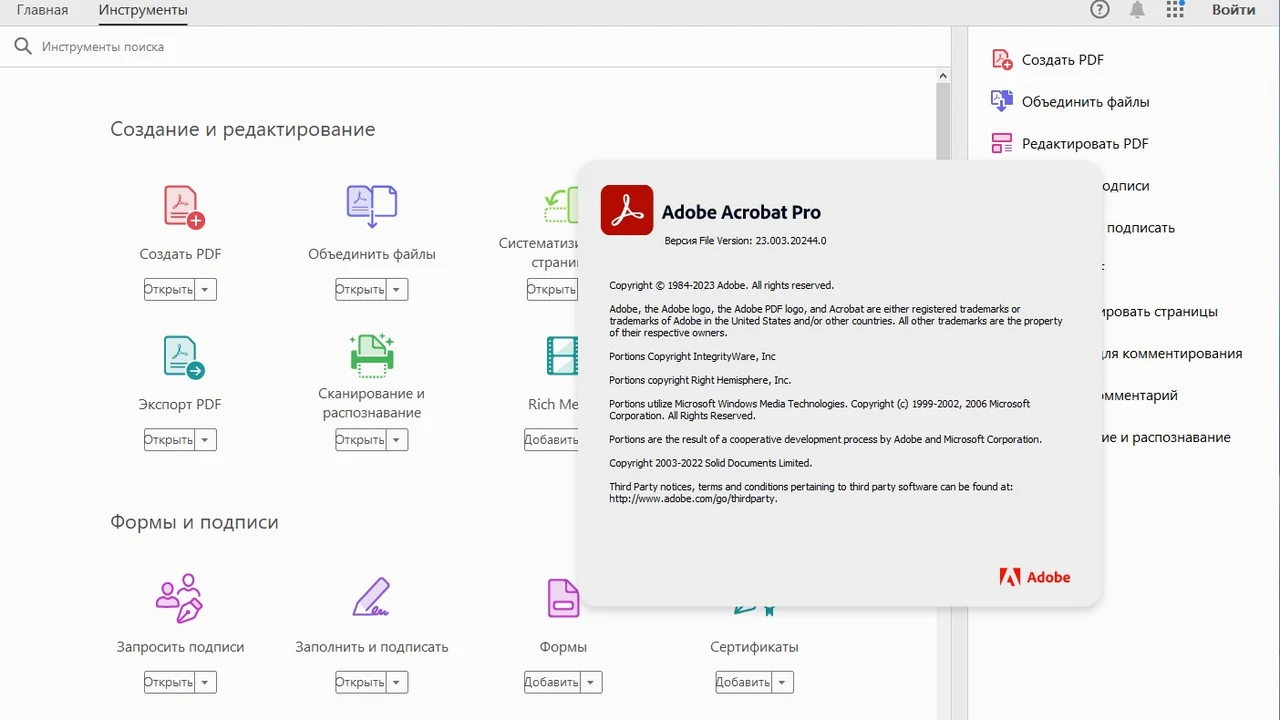This screenshot has width=1280, height=720.
Task: Expand the Export PDF Open dropdown arrow
Action: pyautogui.click(x=205, y=440)
